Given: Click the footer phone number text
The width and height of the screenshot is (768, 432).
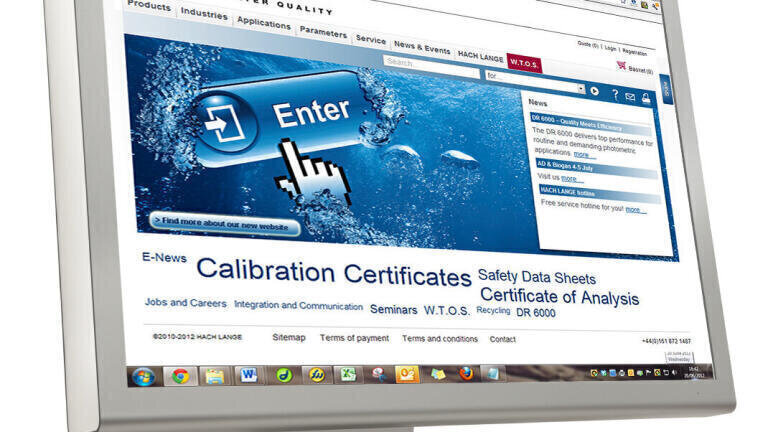Looking at the screenshot, I should pos(666,341).
